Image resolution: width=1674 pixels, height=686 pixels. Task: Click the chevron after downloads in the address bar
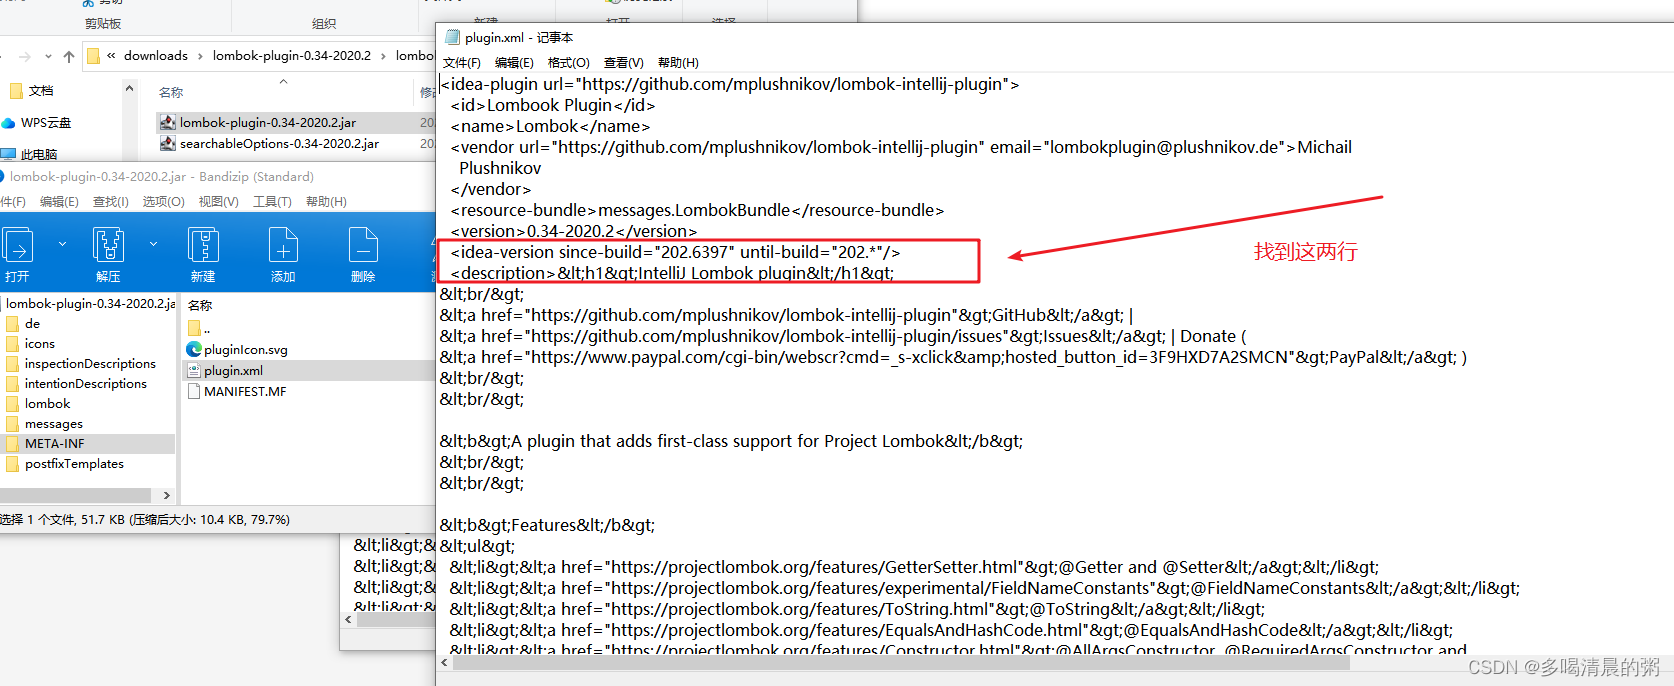tap(200, 56)
